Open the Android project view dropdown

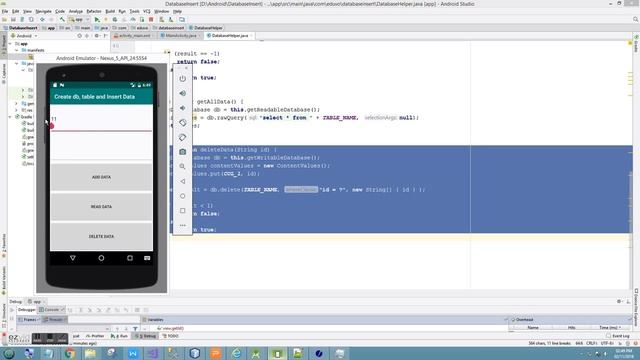pyautogui.click(x=24, y=36)
